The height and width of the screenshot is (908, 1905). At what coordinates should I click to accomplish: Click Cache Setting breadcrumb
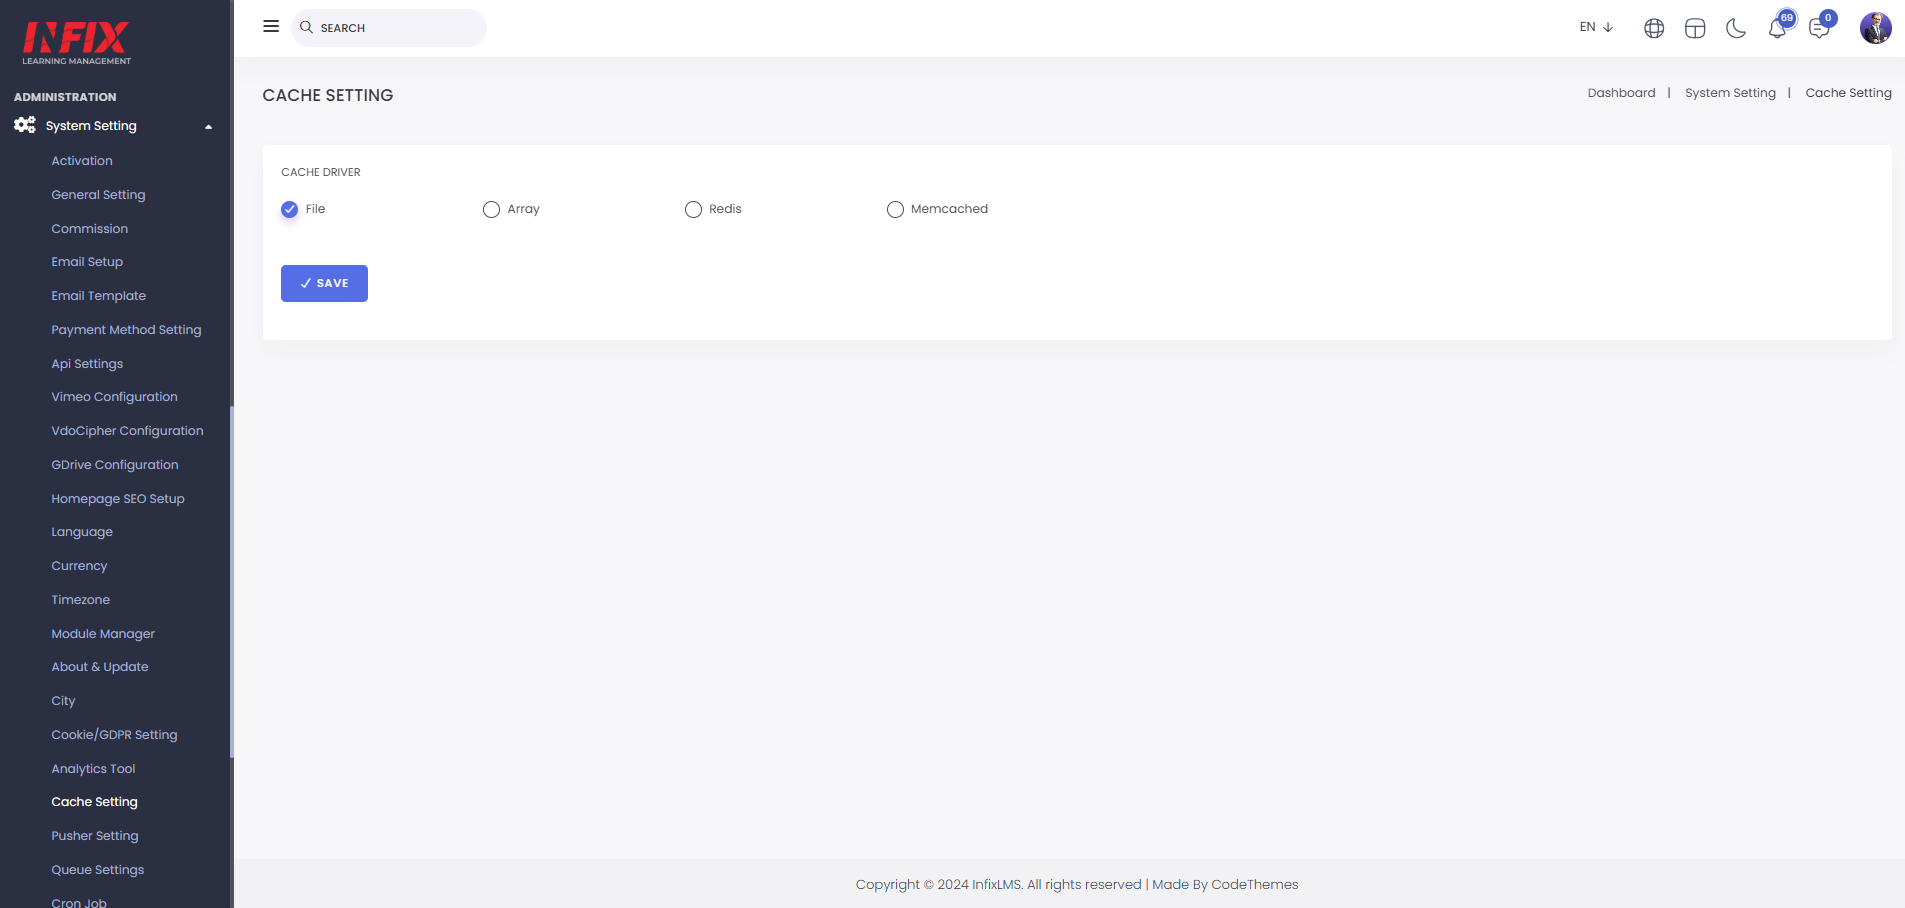coord(1848,93)
